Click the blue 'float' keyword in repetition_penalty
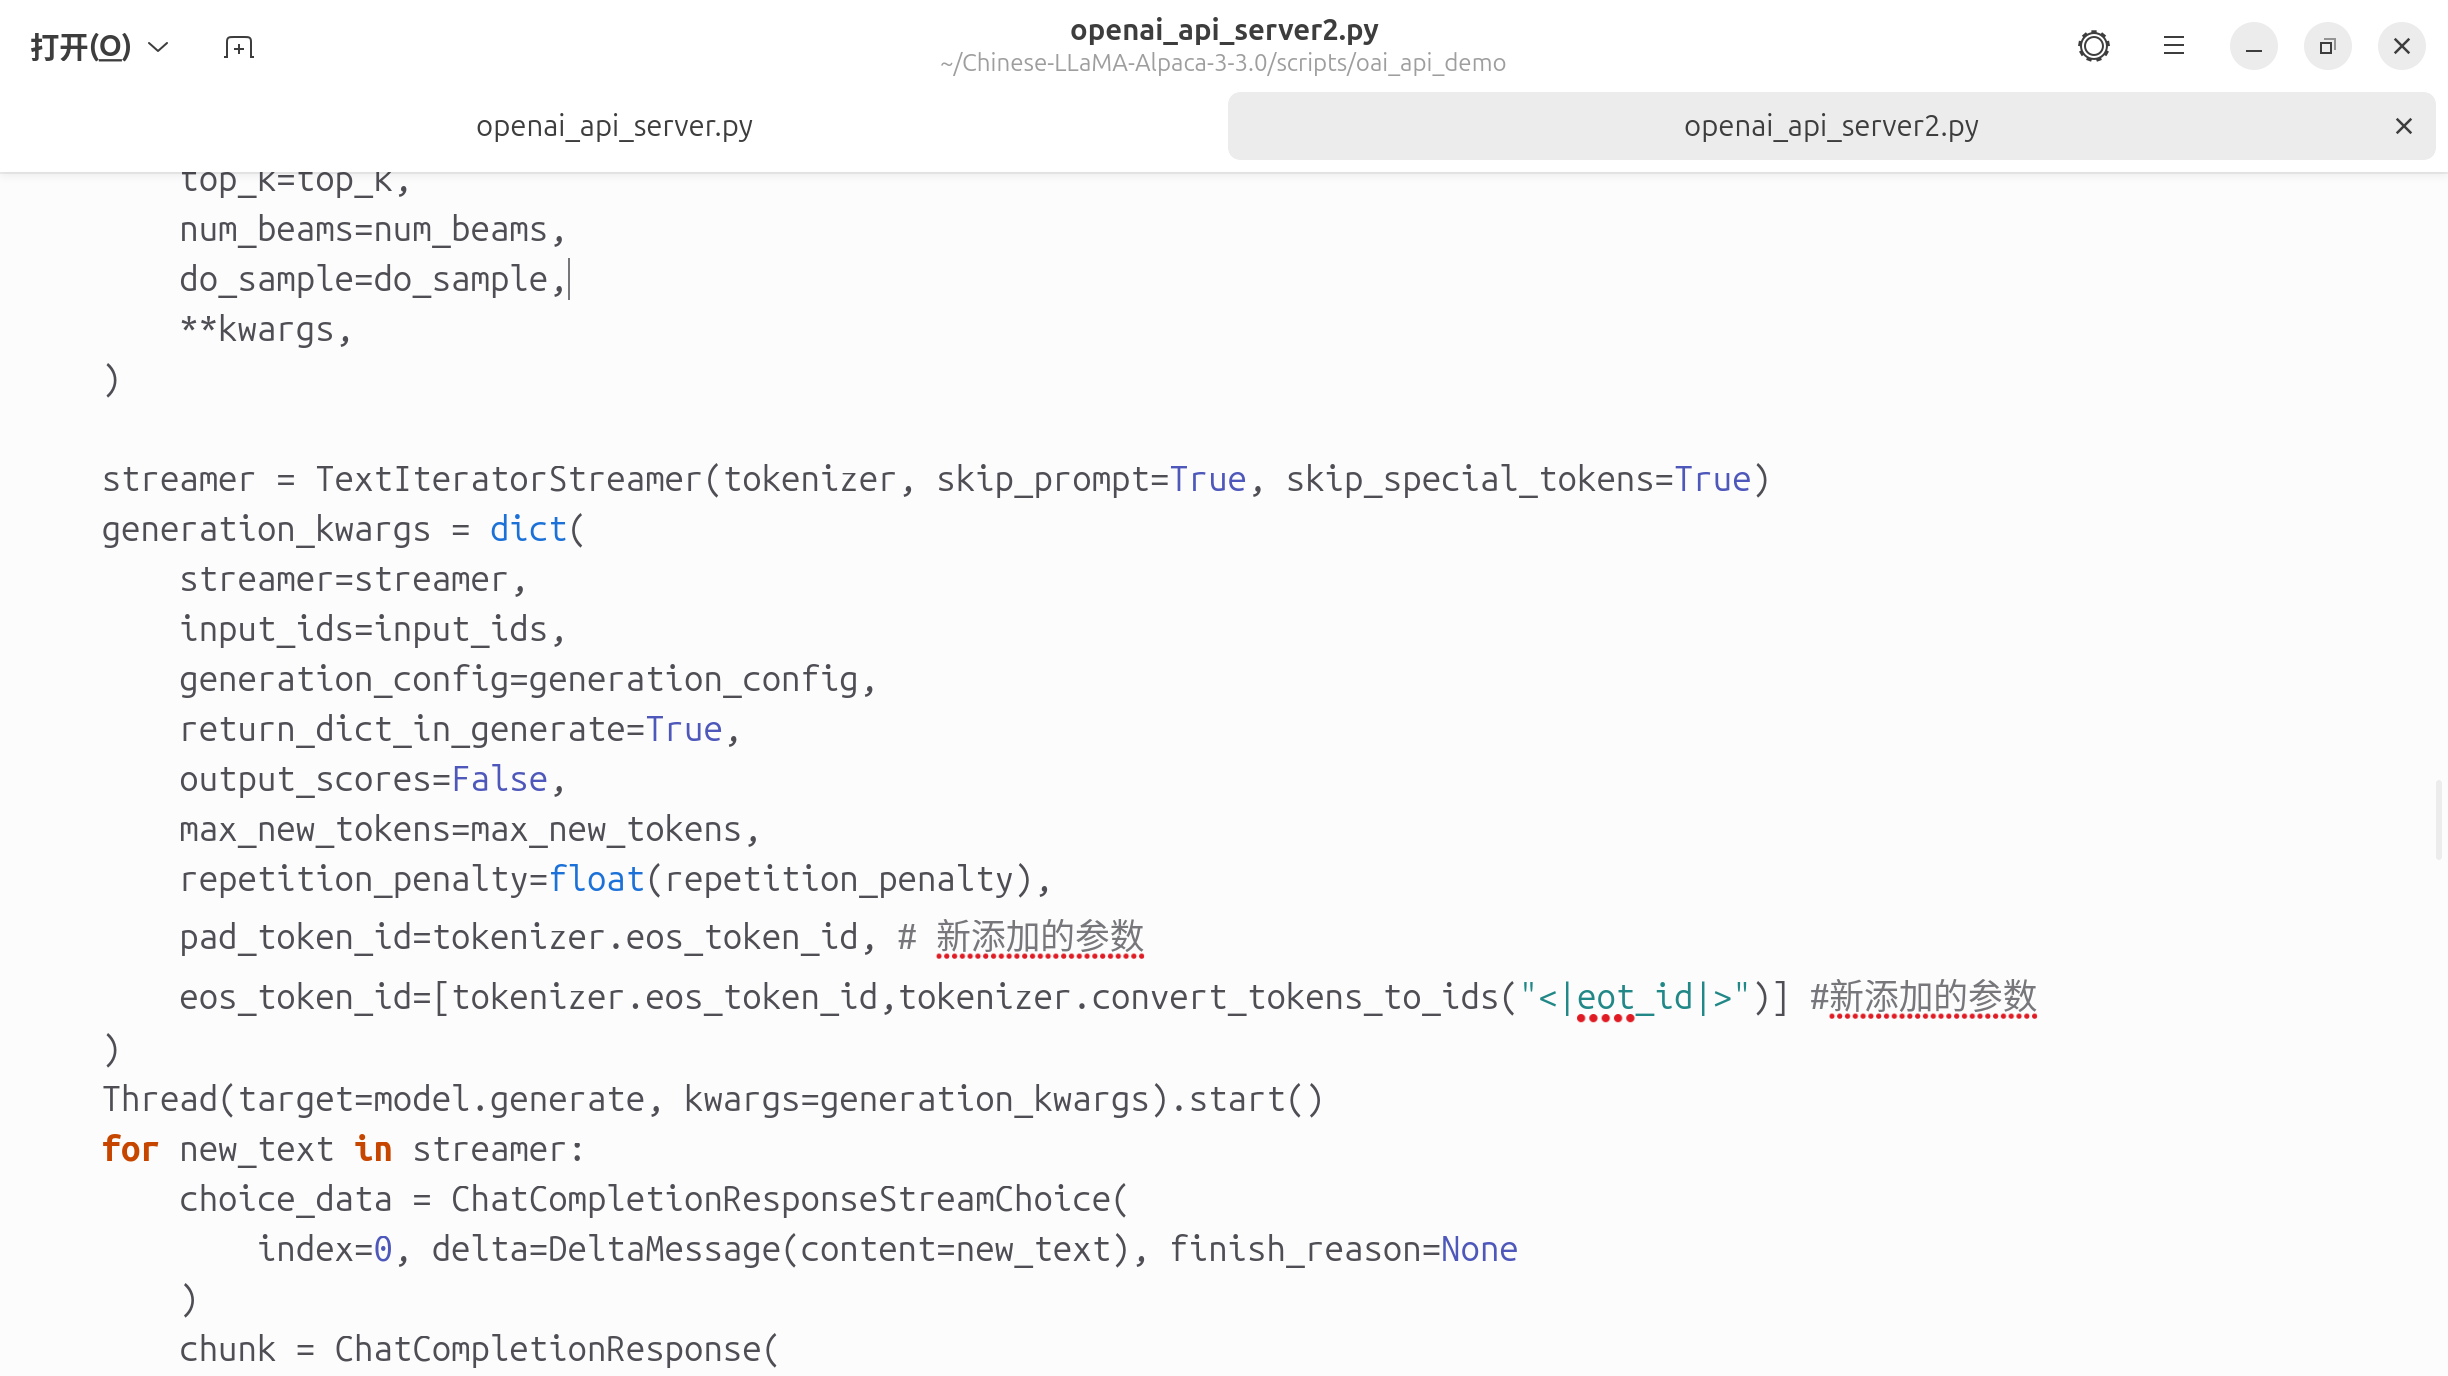The width and height of the screenshot is (2448, 1376). pos(596,880)
